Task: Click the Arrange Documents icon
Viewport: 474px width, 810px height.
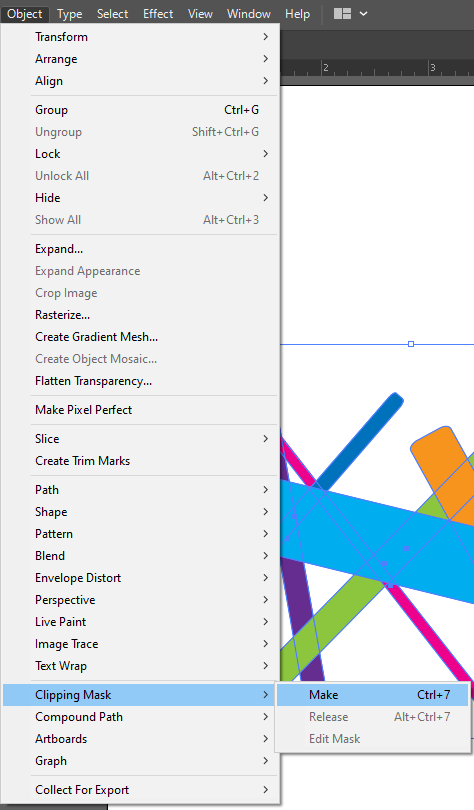Action: tap(342, 13)
